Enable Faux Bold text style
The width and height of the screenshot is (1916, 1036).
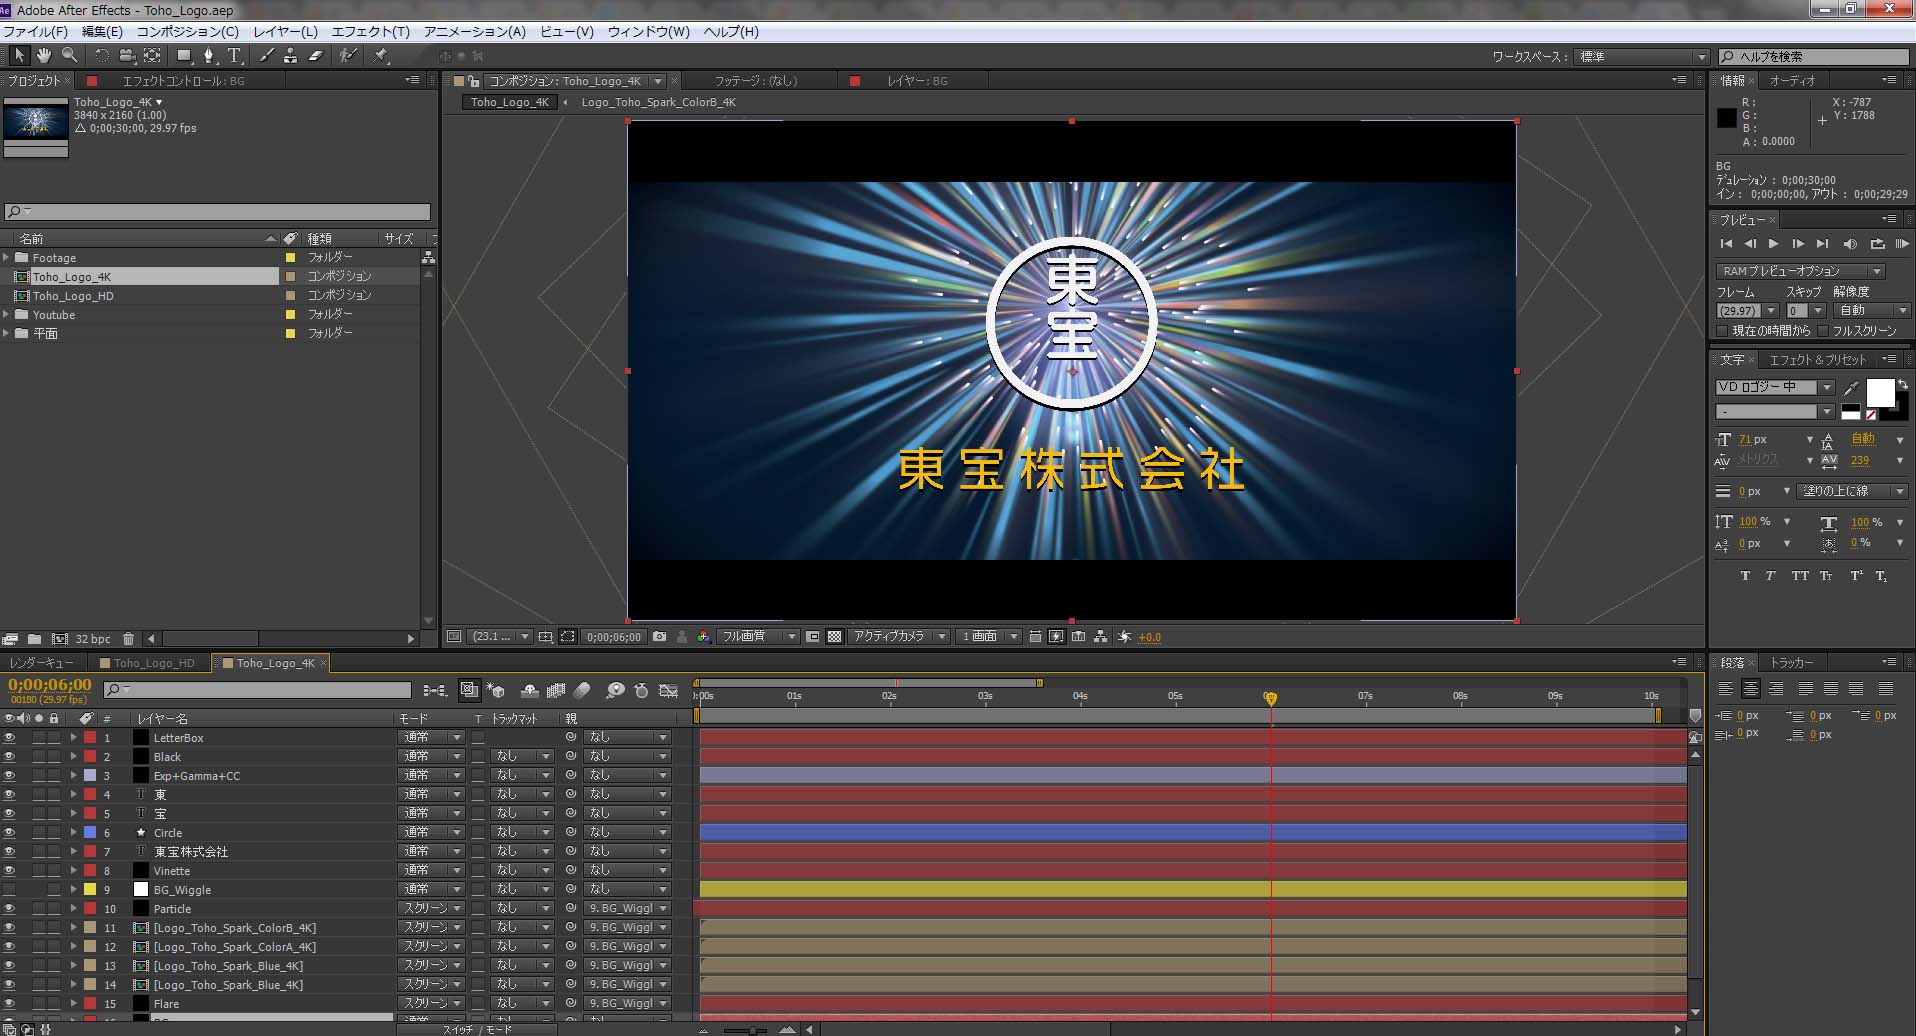coord(1745,576)
